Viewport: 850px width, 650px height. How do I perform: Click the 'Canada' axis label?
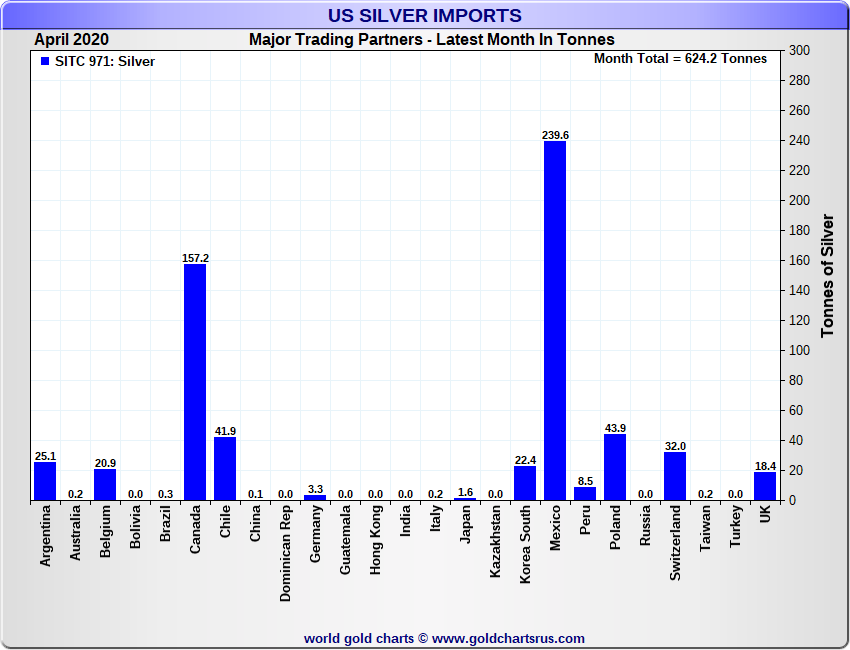point(195,529)
